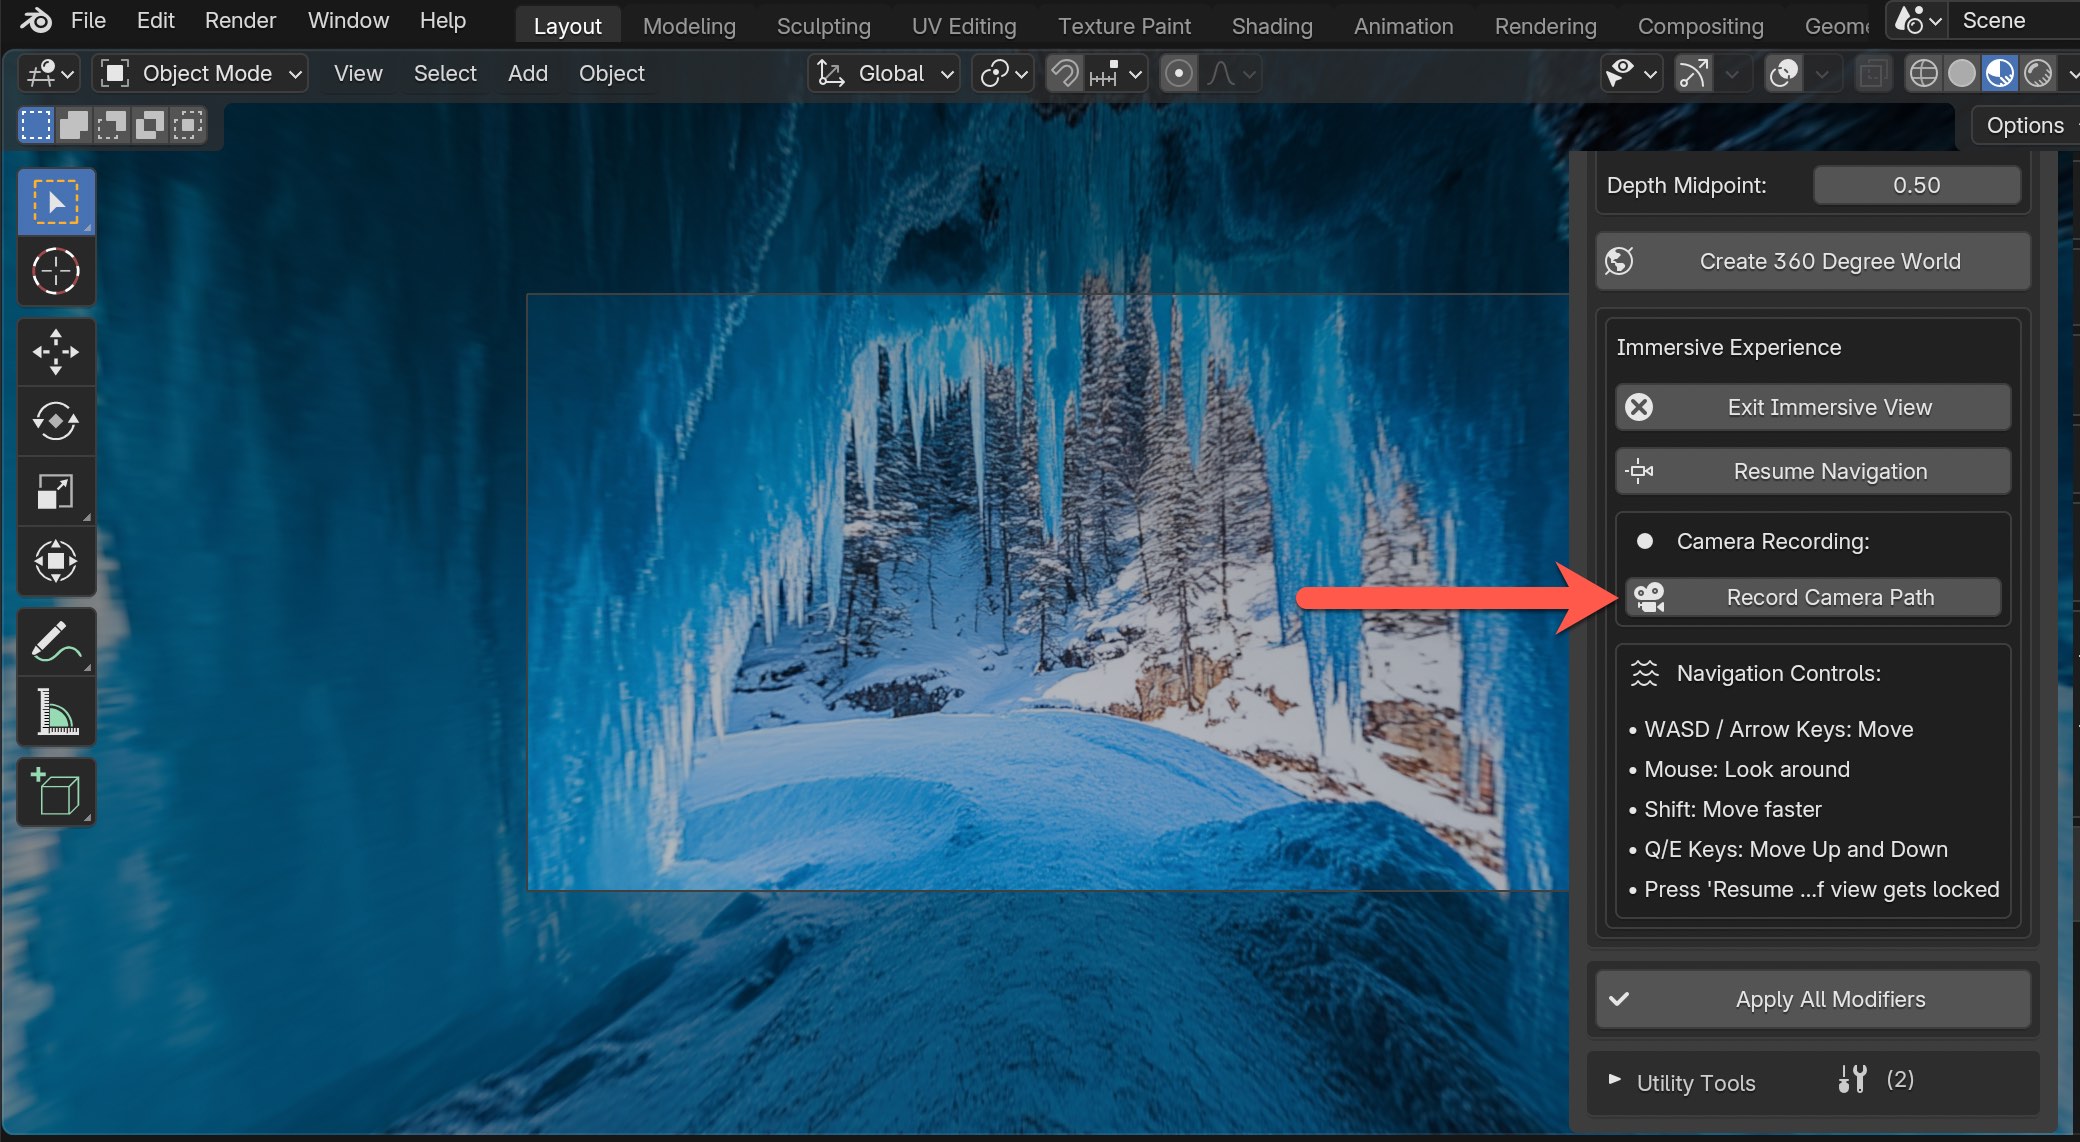Select the Measure tool
Screen dimensions: 2080x1142
coord(56,712)
